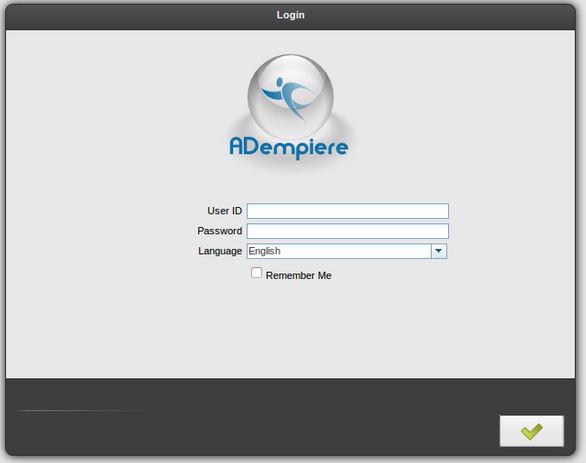Click the Login title bar text
Viewport: 586px width, 463px height.
(x=290, y=15)
